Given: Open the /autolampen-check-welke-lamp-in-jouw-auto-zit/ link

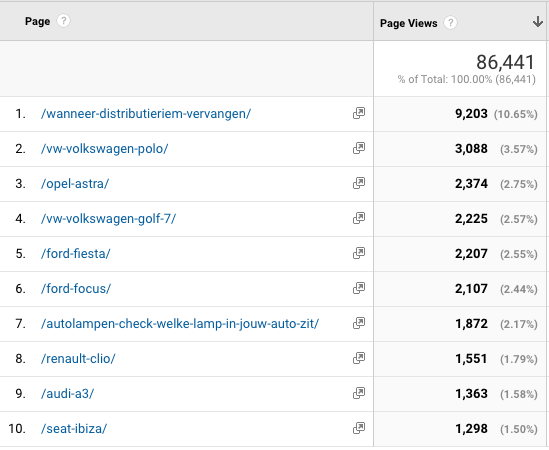Looking at the screenshot, I should (x=180, y=324).
